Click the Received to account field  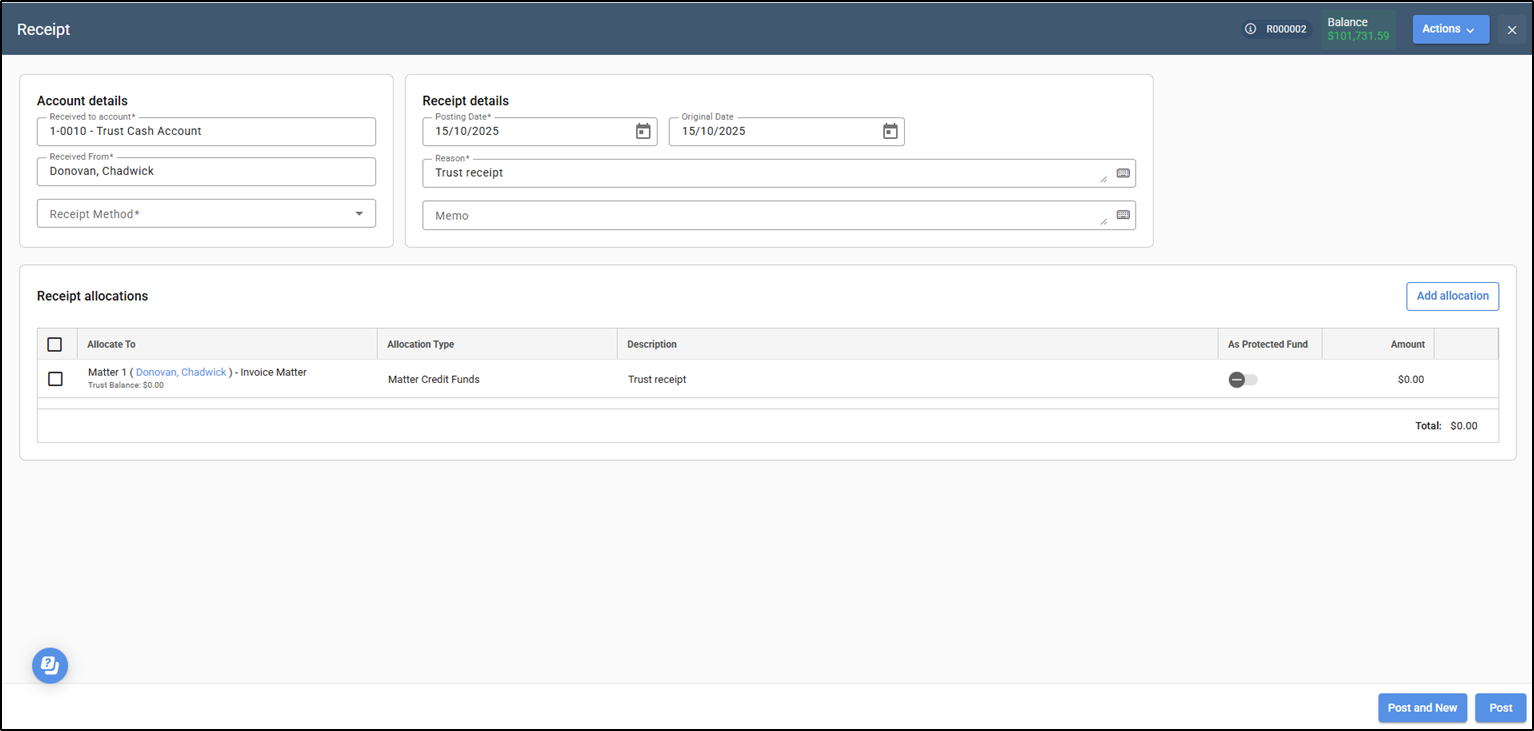point(206,131)
